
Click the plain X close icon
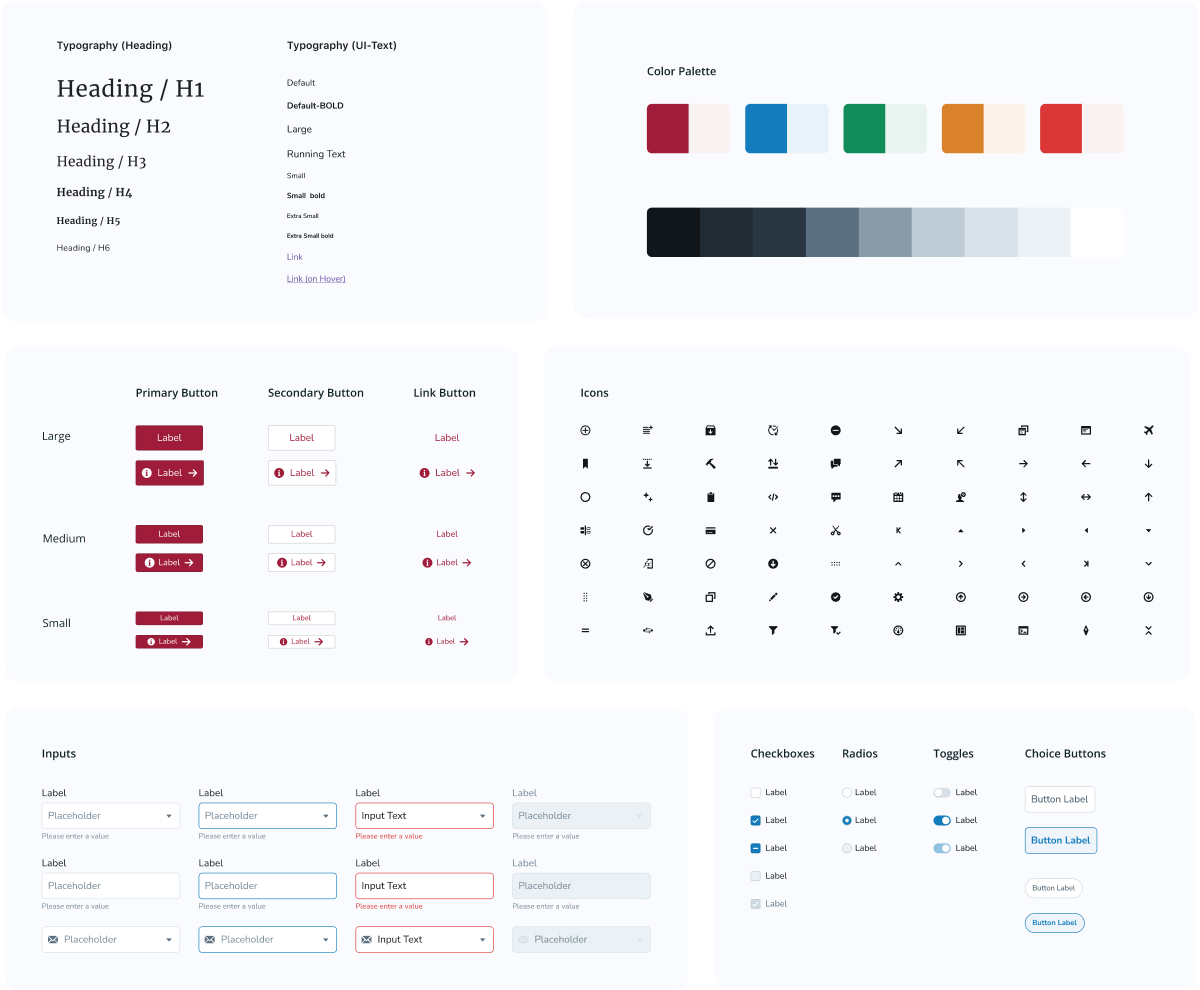[773, 530]
